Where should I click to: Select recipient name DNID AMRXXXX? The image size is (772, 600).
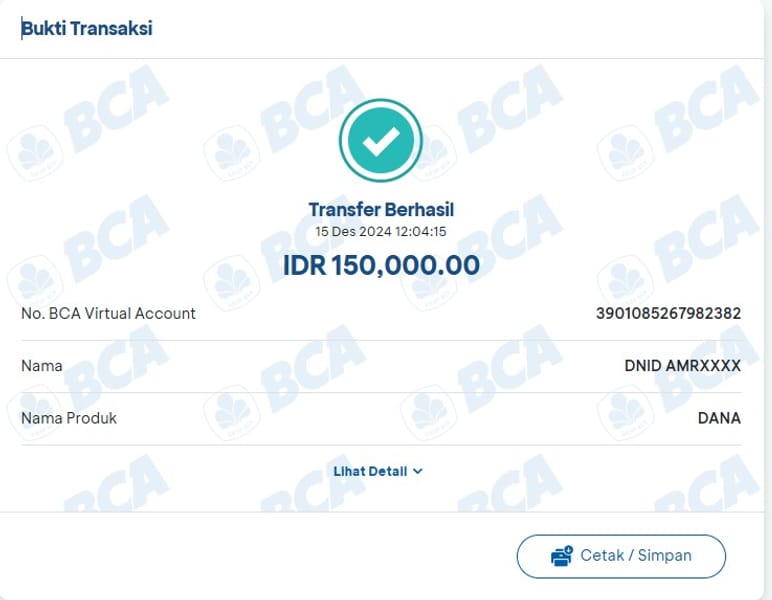[x=682, y=366]
